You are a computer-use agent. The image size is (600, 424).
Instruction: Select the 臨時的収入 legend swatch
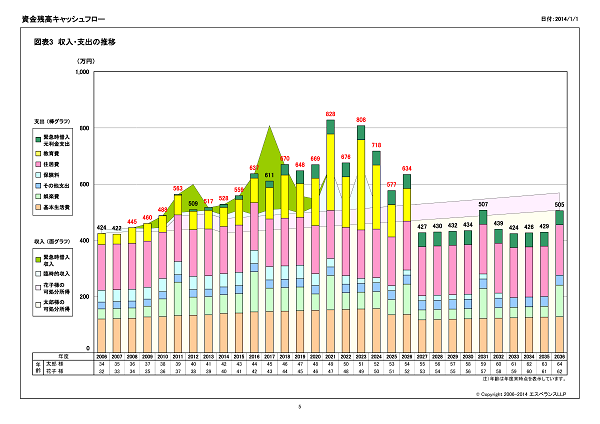[x=38, y=274]
